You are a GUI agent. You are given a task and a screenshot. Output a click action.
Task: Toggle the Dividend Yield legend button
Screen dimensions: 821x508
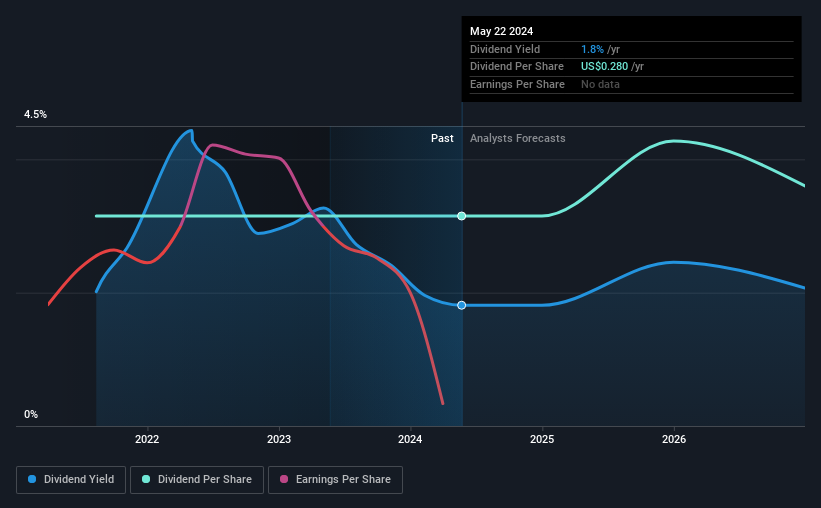(x=71, y=480)
